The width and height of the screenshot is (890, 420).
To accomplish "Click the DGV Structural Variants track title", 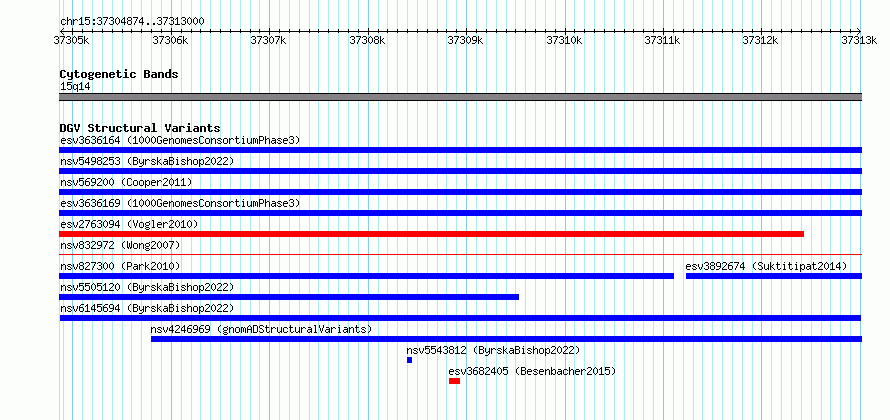I will coord(140,128).
